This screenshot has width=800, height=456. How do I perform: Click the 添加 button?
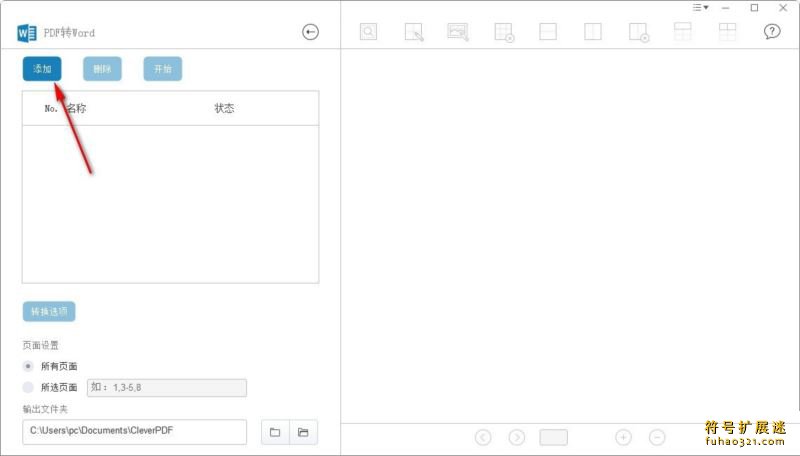[x=42, y=69]
